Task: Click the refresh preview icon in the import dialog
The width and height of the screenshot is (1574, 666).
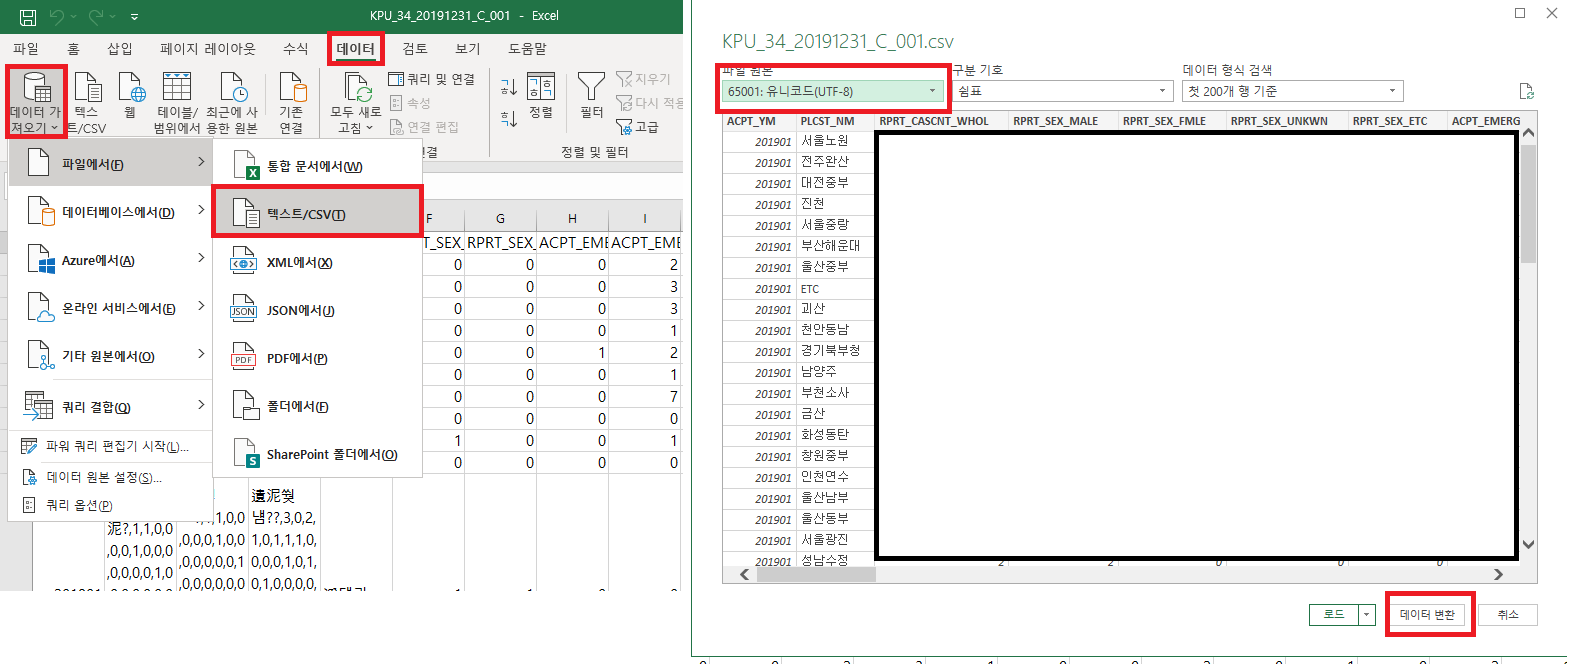Action: pyautogui.click(x=1526, y=91)
